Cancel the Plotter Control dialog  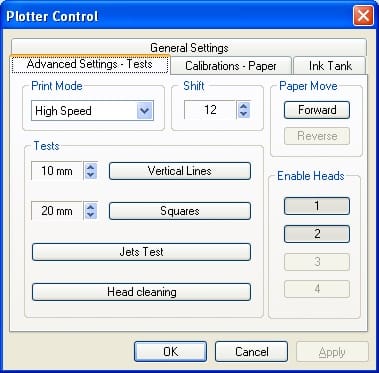tap(251, 352)
